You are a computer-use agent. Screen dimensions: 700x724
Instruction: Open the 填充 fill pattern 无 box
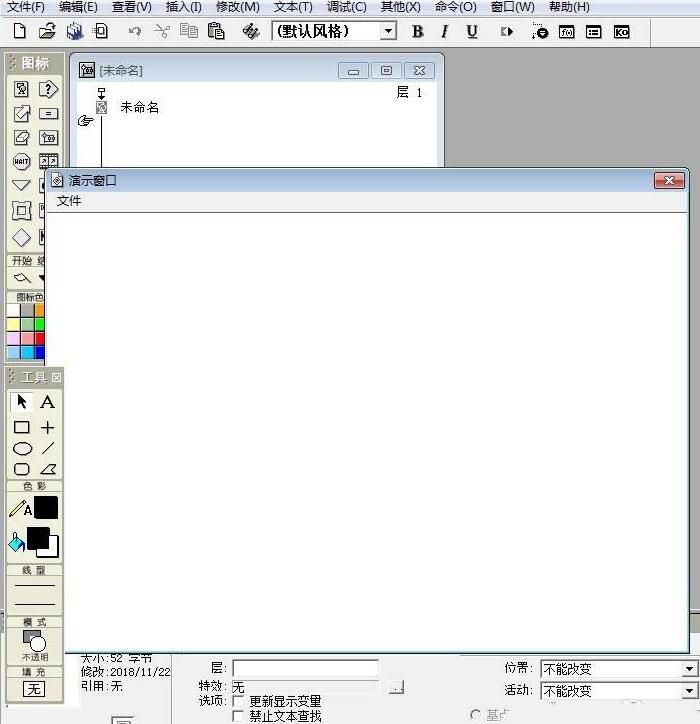[x=34, y=689]
